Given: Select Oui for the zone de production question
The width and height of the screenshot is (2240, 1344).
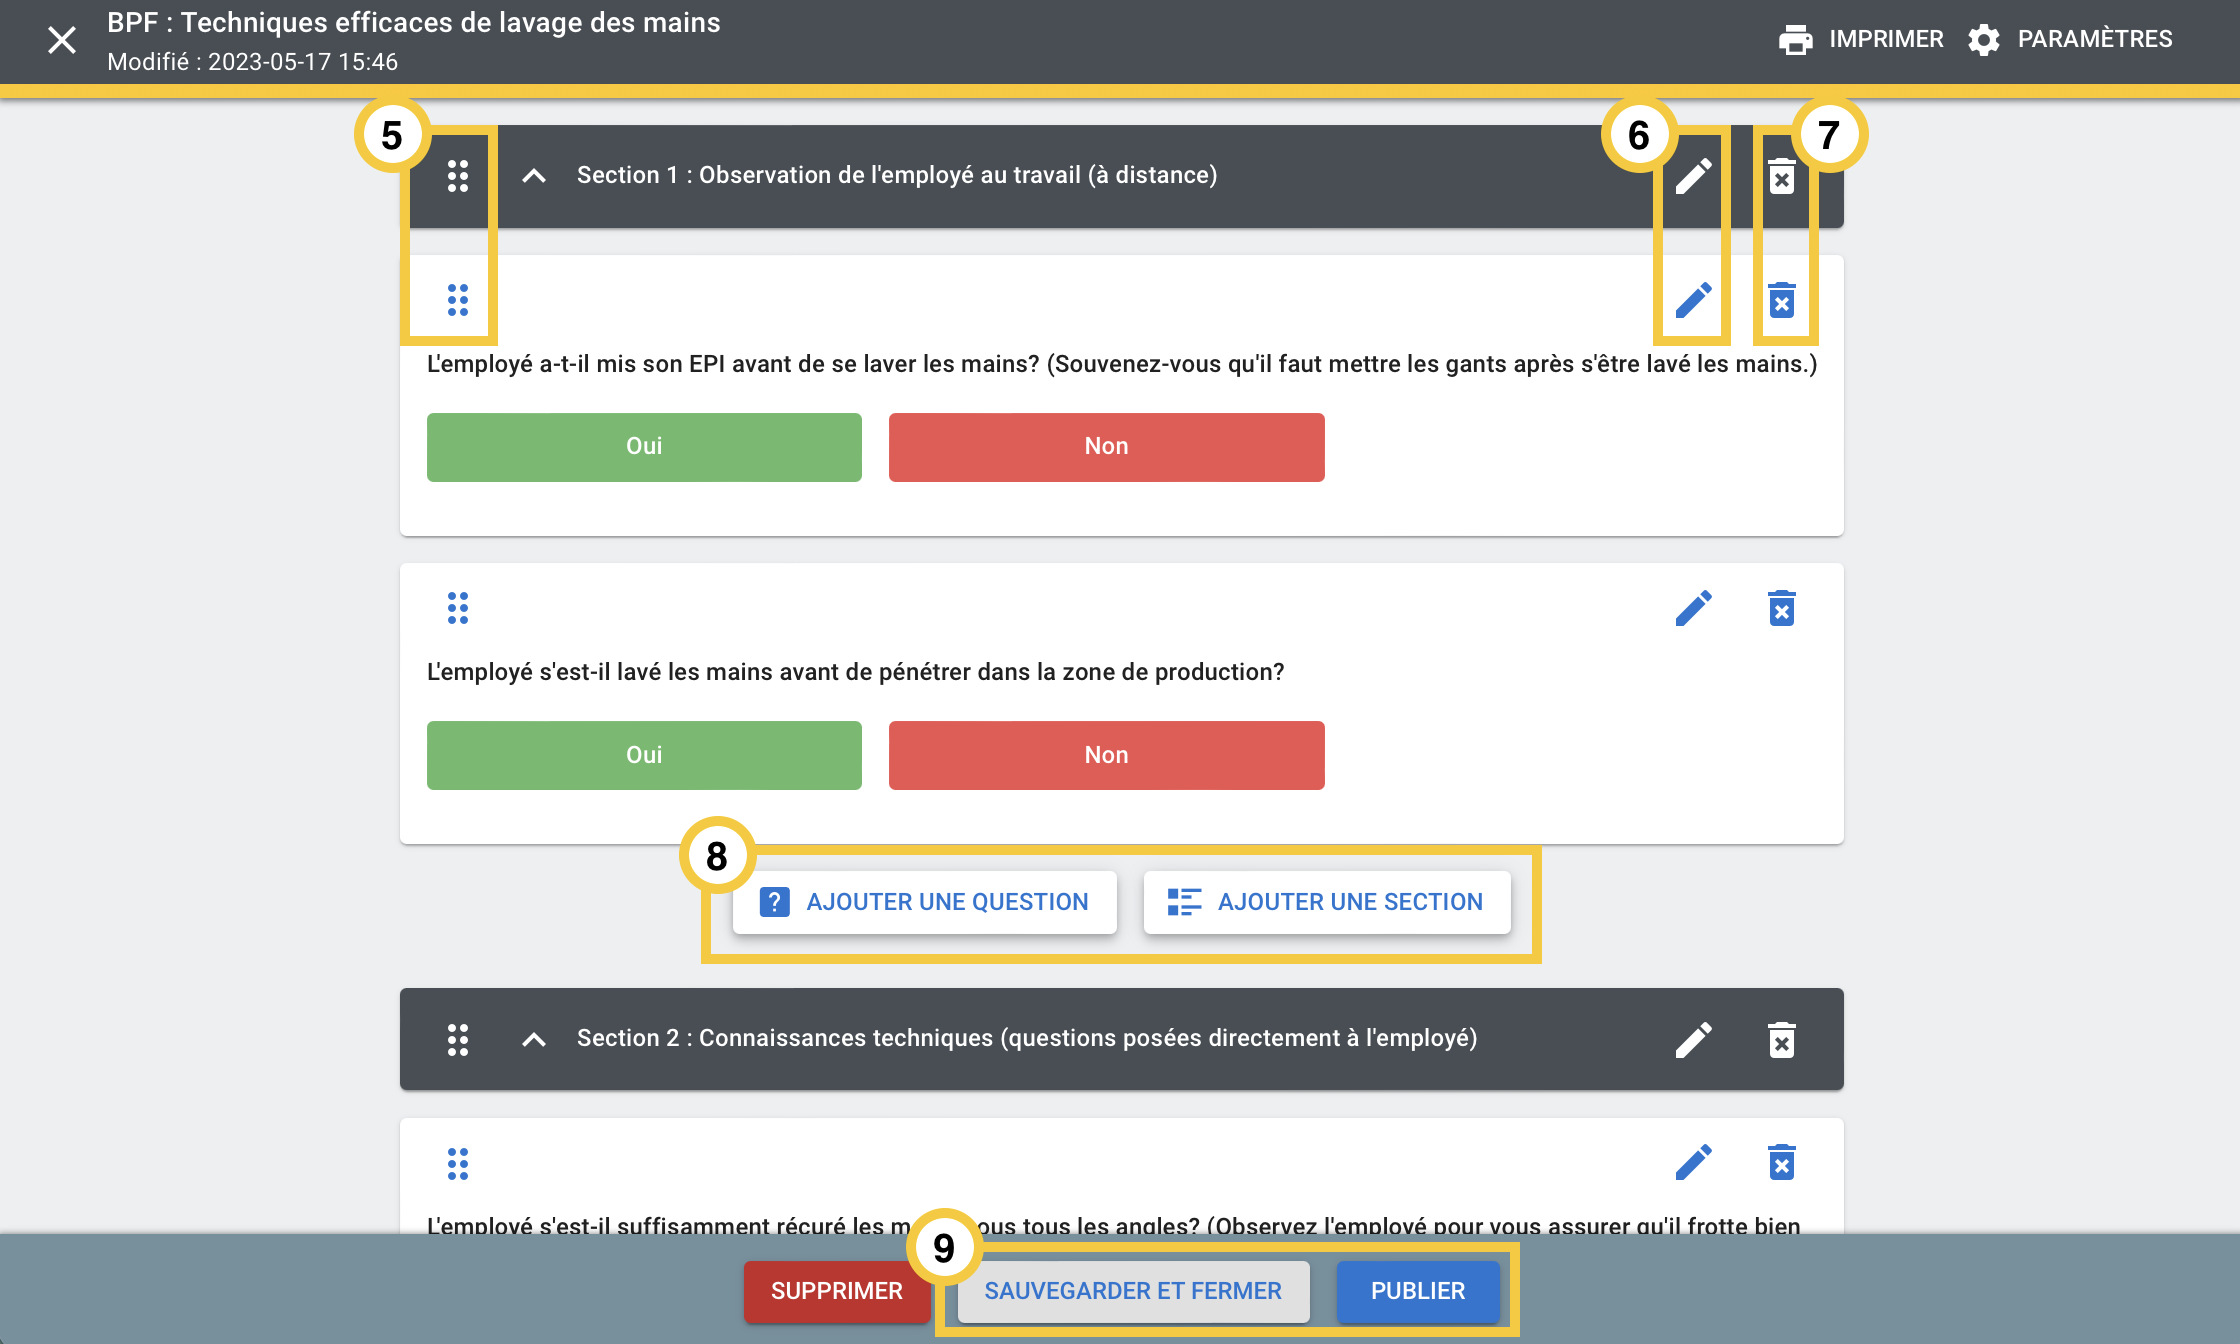Looking at the screenshot, I should pyautogui.click(x=644, y=755).
